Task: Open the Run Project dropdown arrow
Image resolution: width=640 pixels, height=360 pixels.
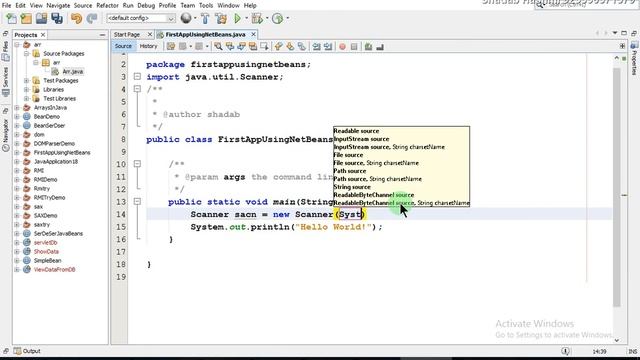Action: coord(246,18)
